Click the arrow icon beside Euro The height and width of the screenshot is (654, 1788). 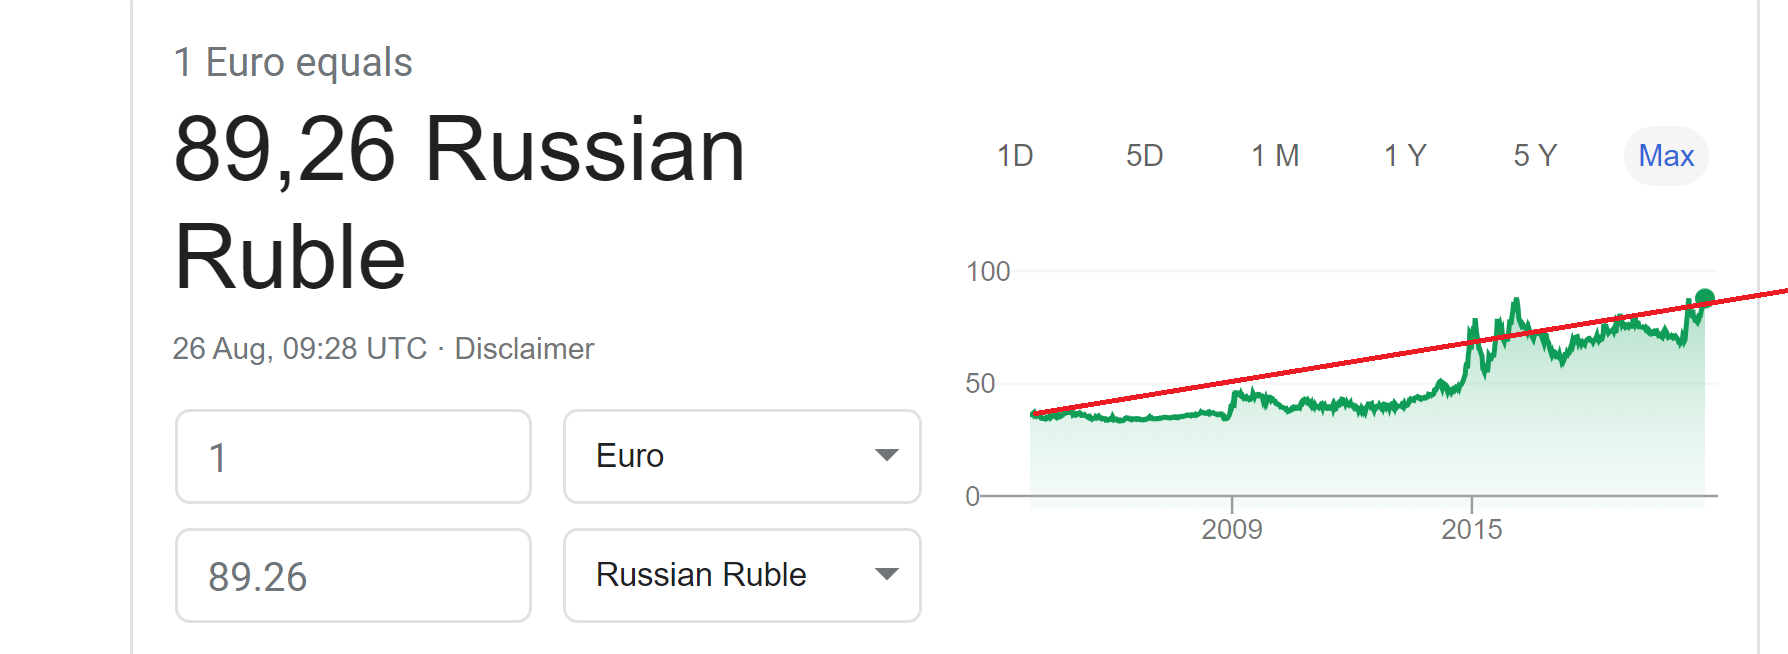pos(886,456)
